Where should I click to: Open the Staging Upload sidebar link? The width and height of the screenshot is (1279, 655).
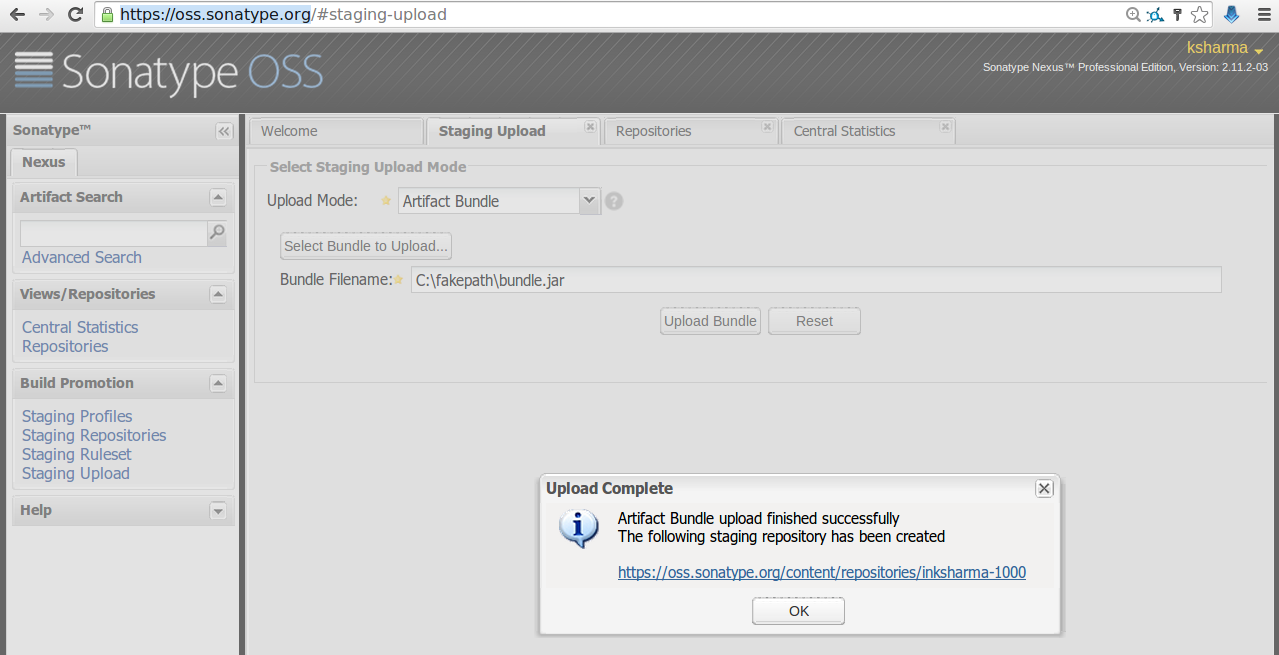(76, 473)
